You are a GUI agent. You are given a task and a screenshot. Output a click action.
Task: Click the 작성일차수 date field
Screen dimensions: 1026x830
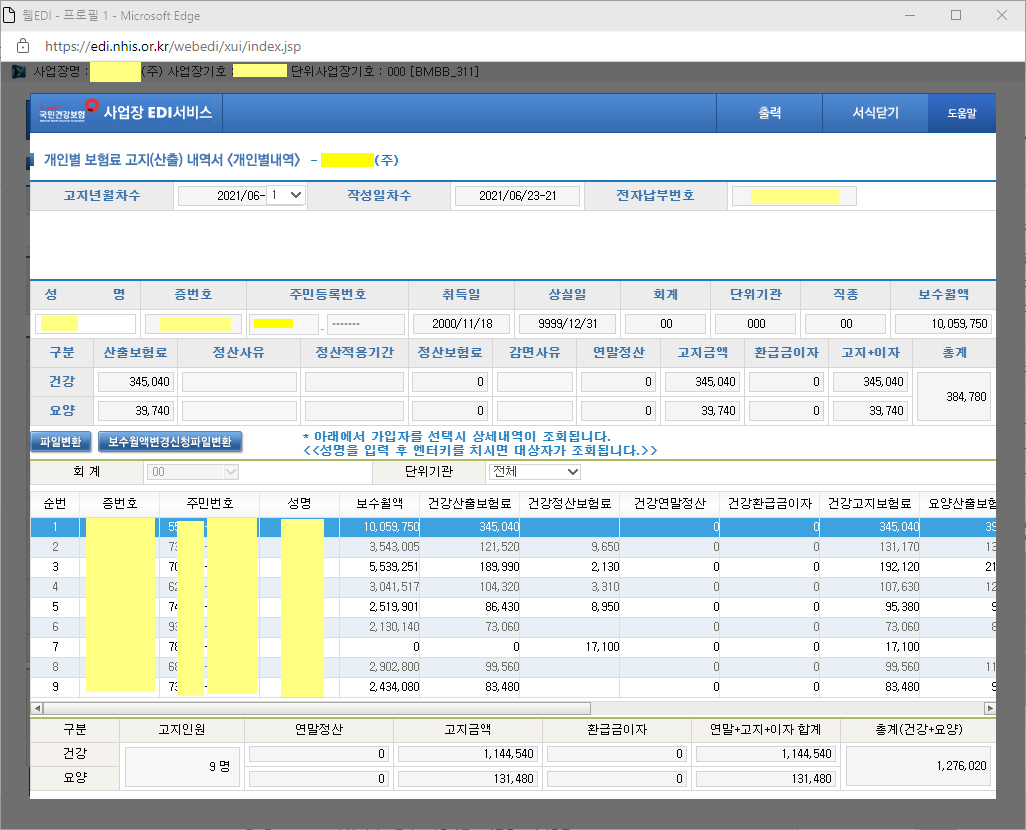tap(517, 196)
